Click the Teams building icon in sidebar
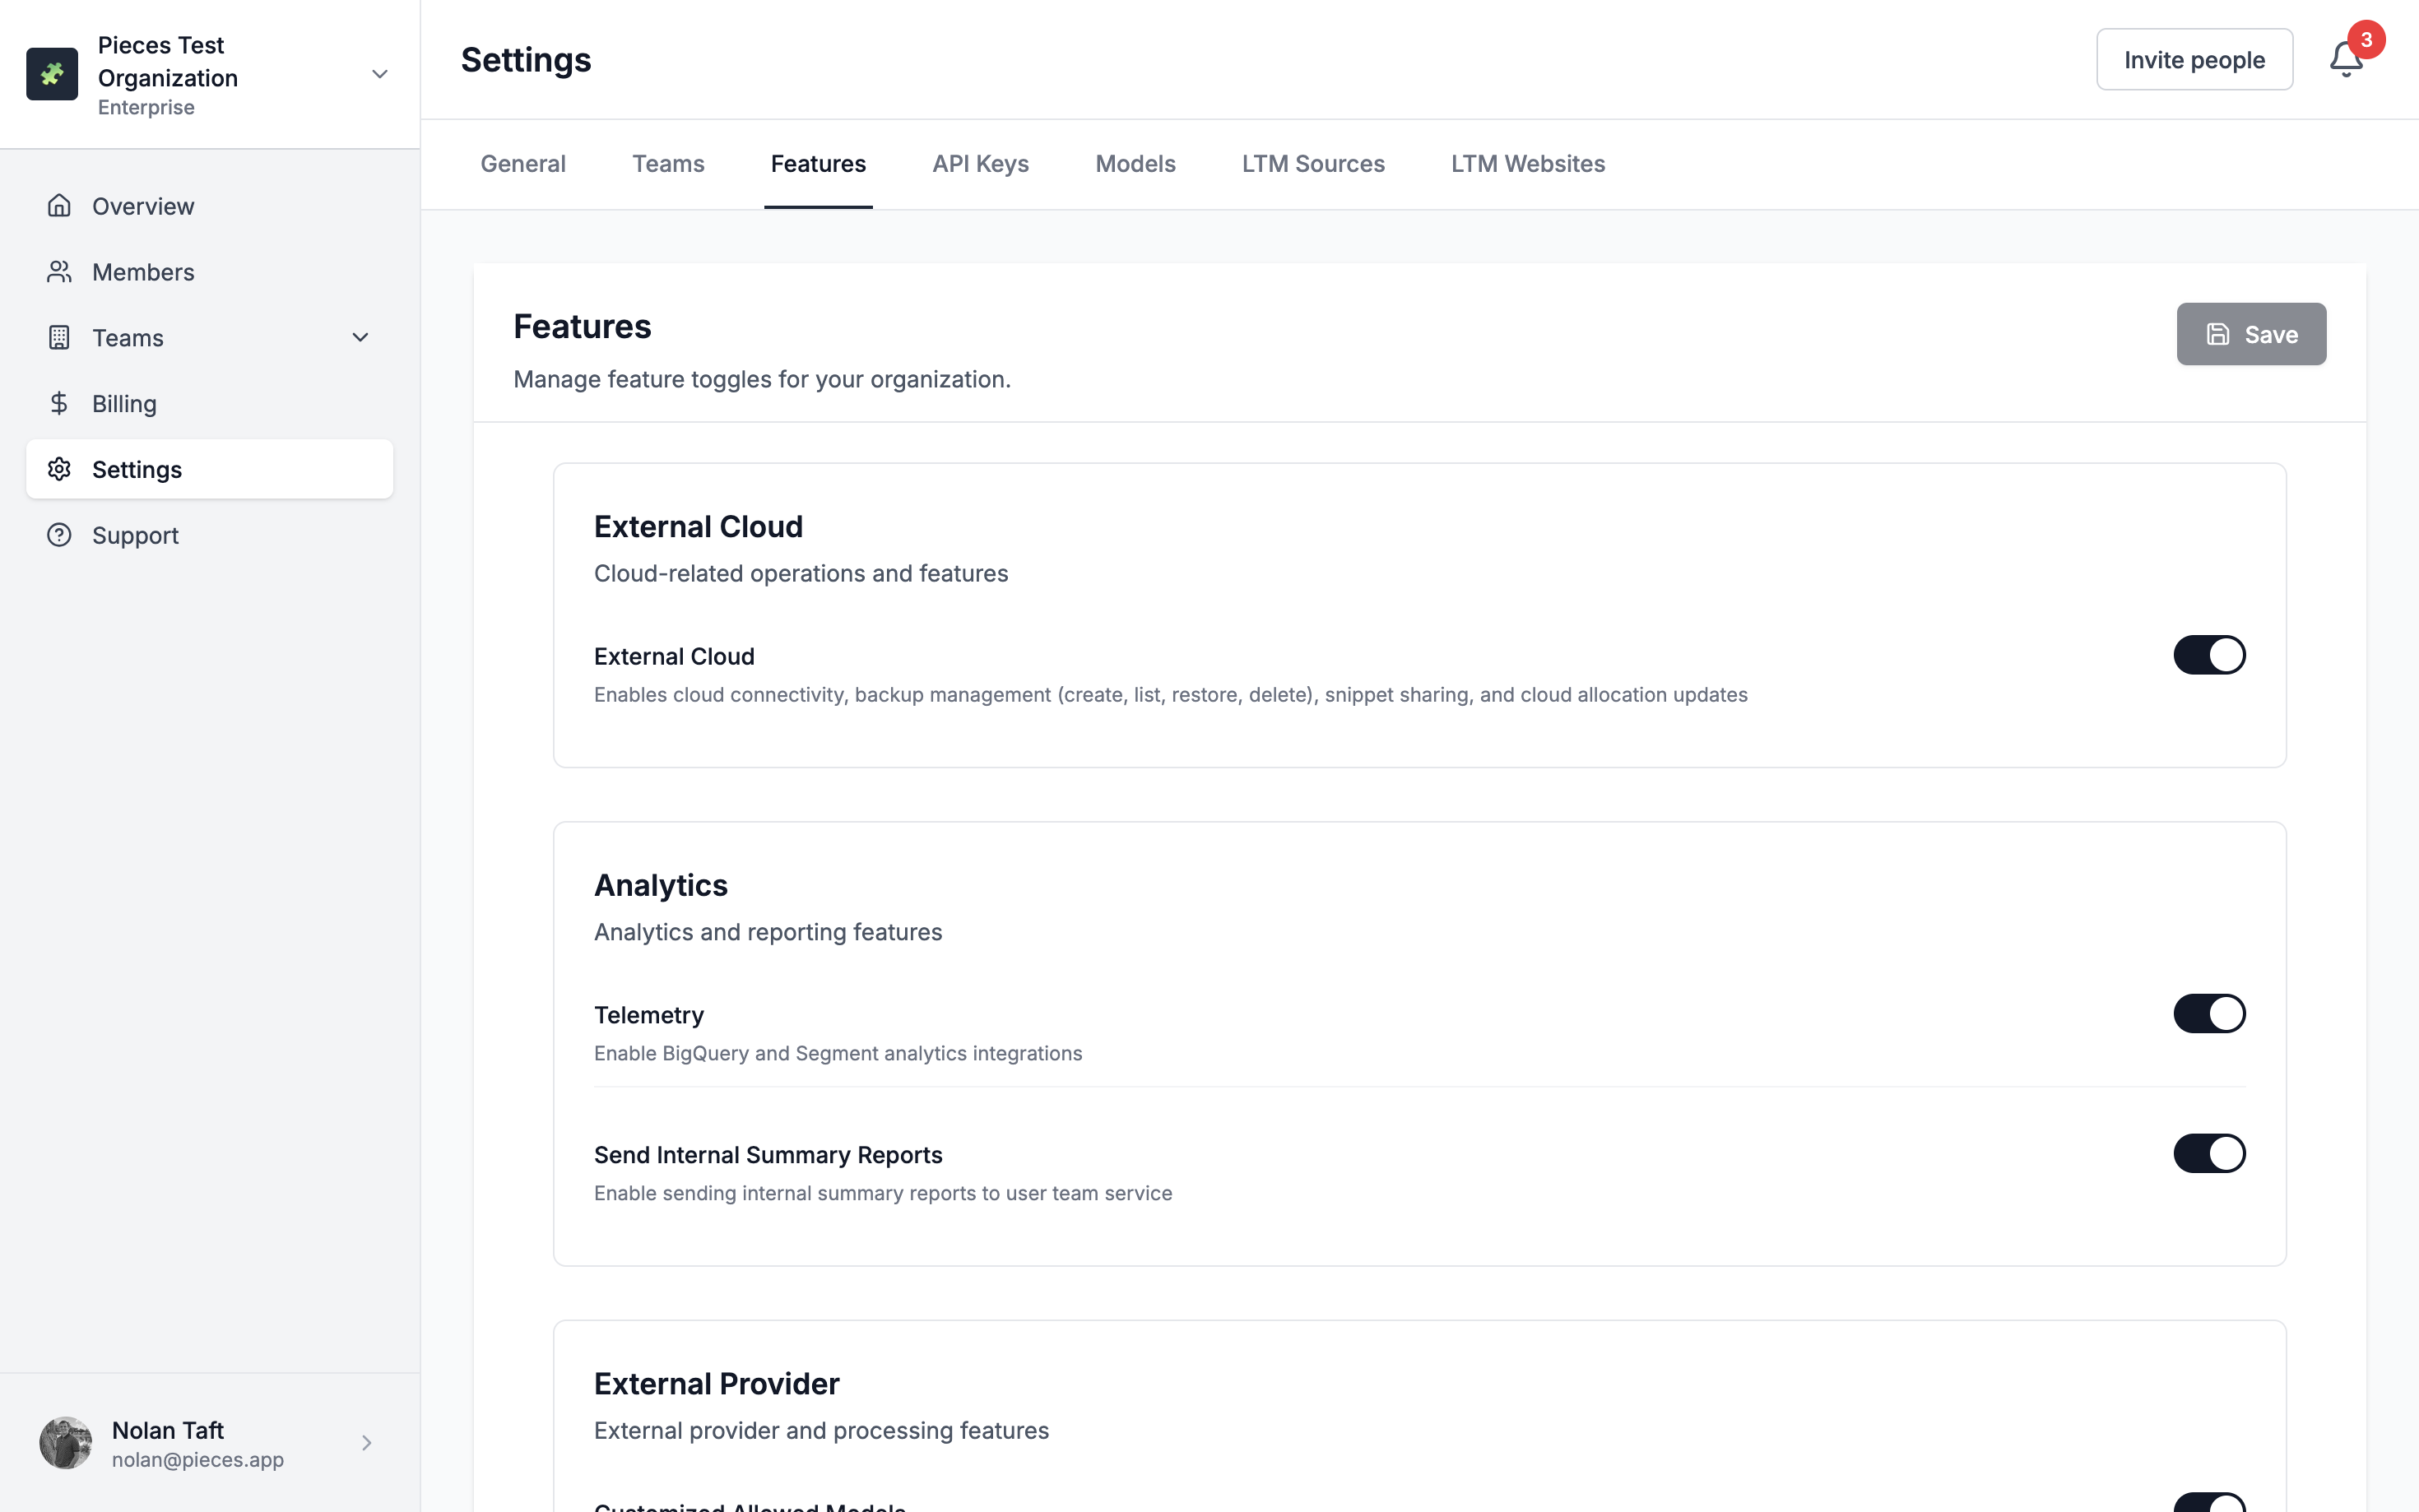Image resolution: width=2419 pixels, height=1512 pixels. 59,338
